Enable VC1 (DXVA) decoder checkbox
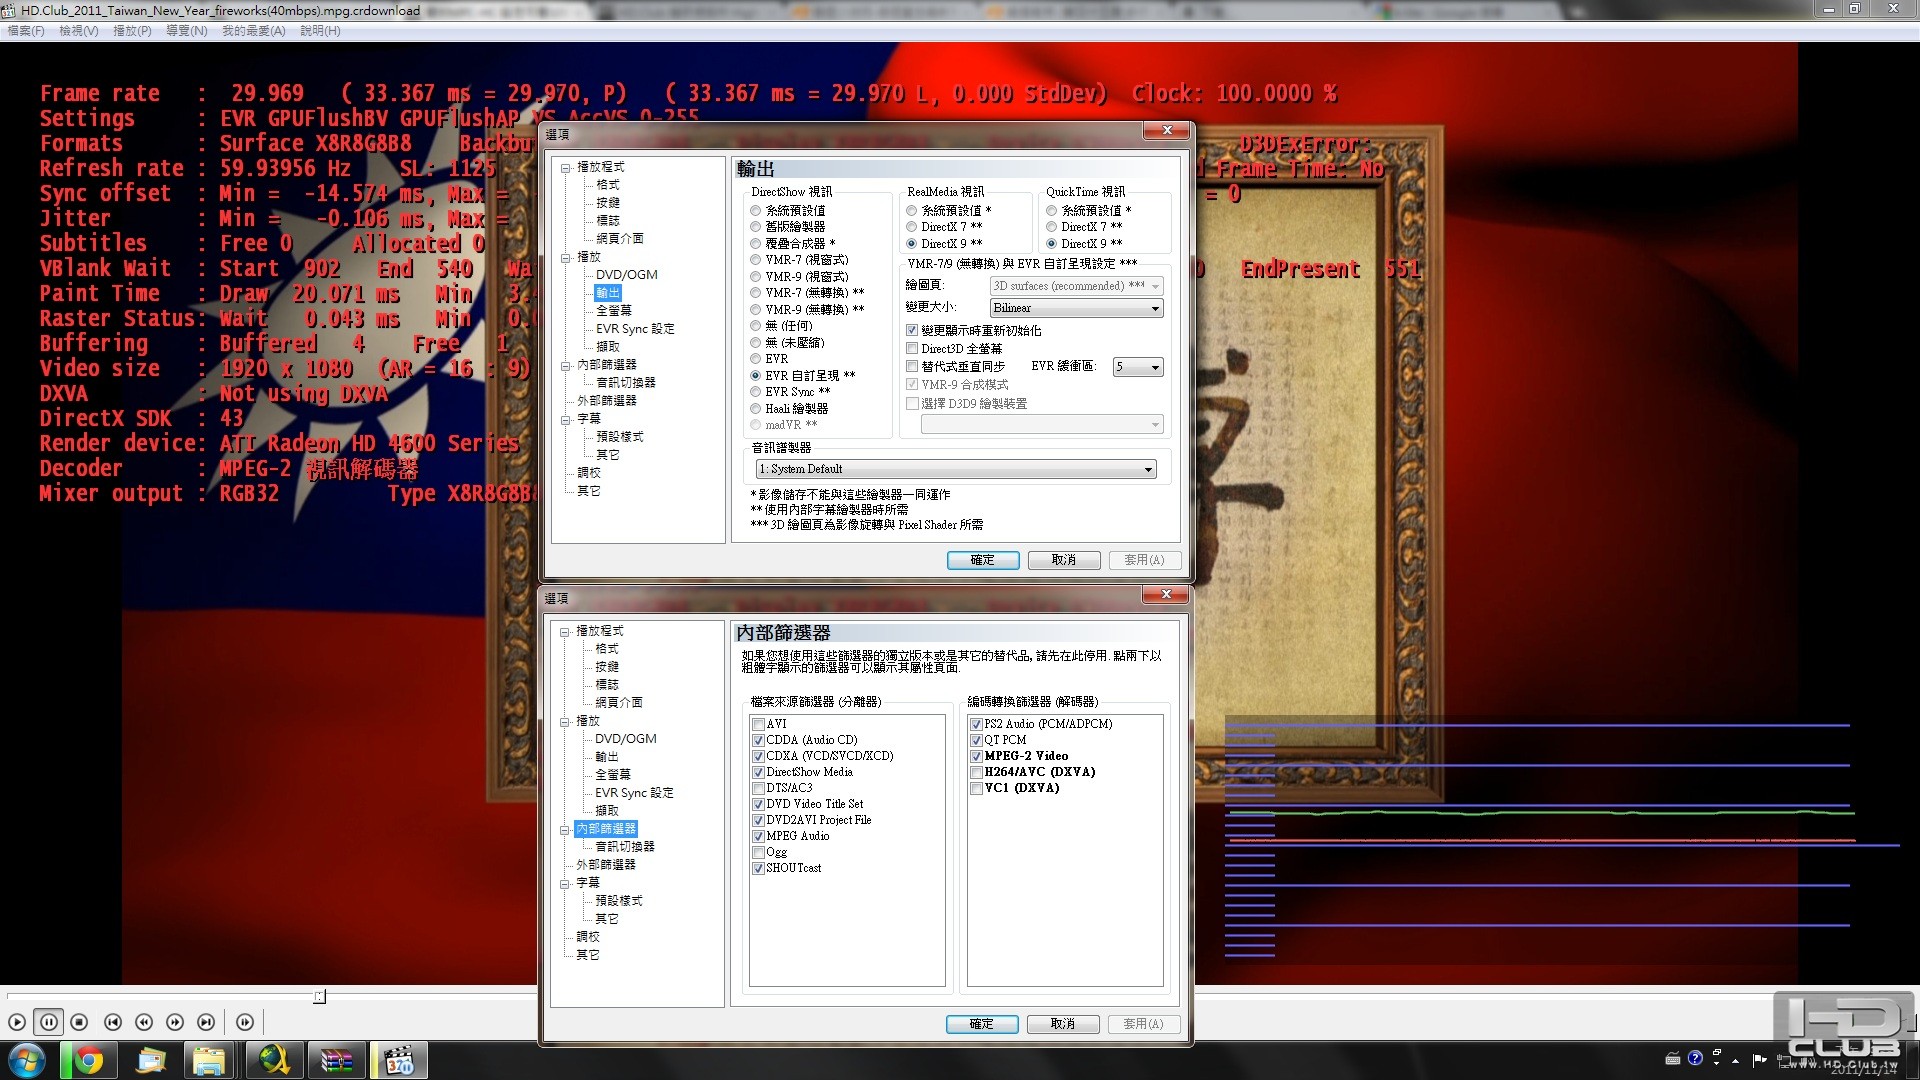This screenshot has height=1080, width=1920. [977, 788]
